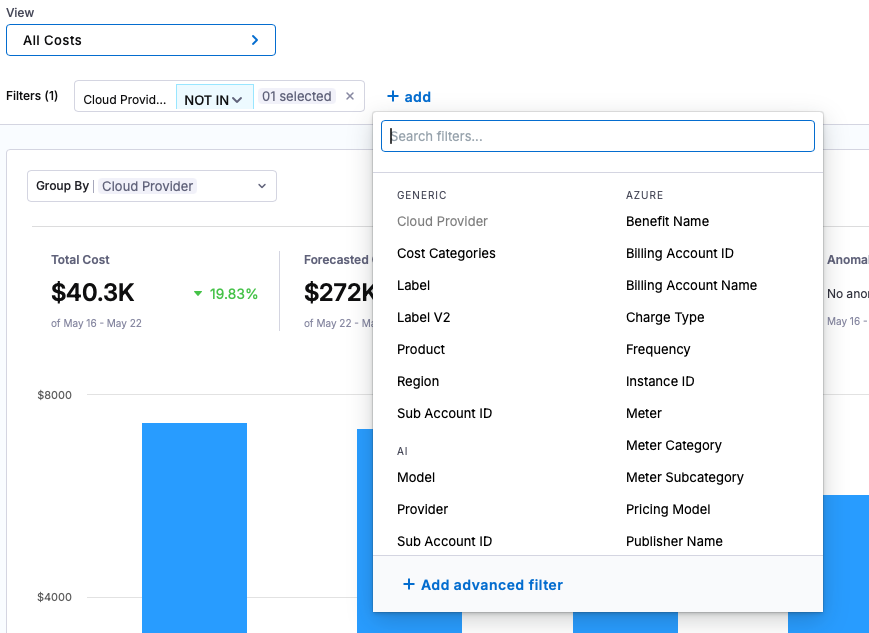Screen dimensions: 869x633
Task: Select the Charge Type filter option
Action: (664, 318)
